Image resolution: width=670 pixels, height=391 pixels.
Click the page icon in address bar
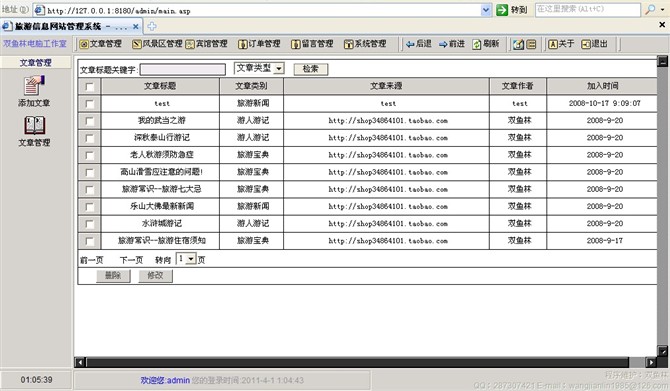click(x=39, y=10)
